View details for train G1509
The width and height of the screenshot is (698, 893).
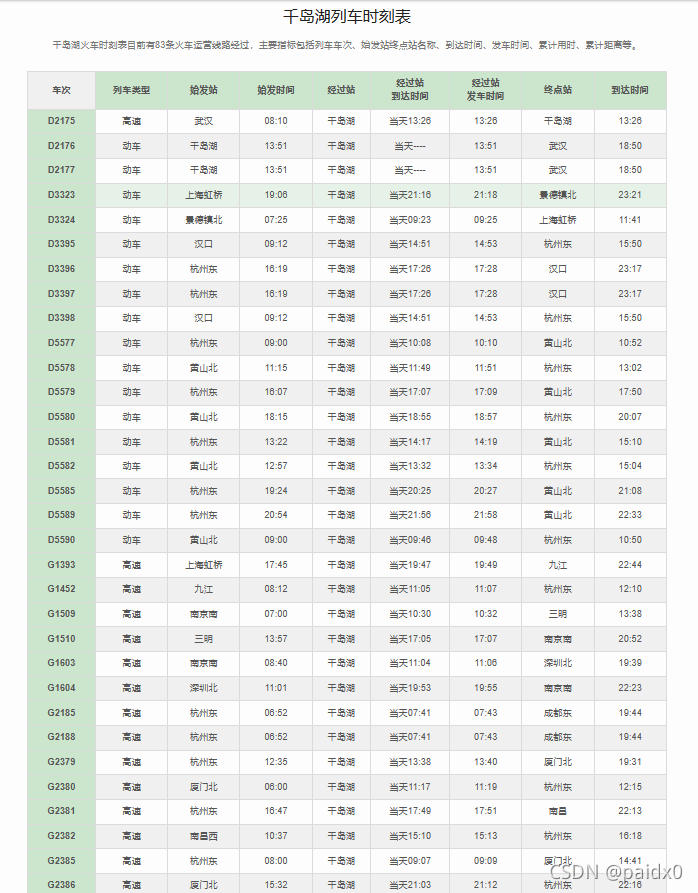pyautogui.click(x=61, y=614)
